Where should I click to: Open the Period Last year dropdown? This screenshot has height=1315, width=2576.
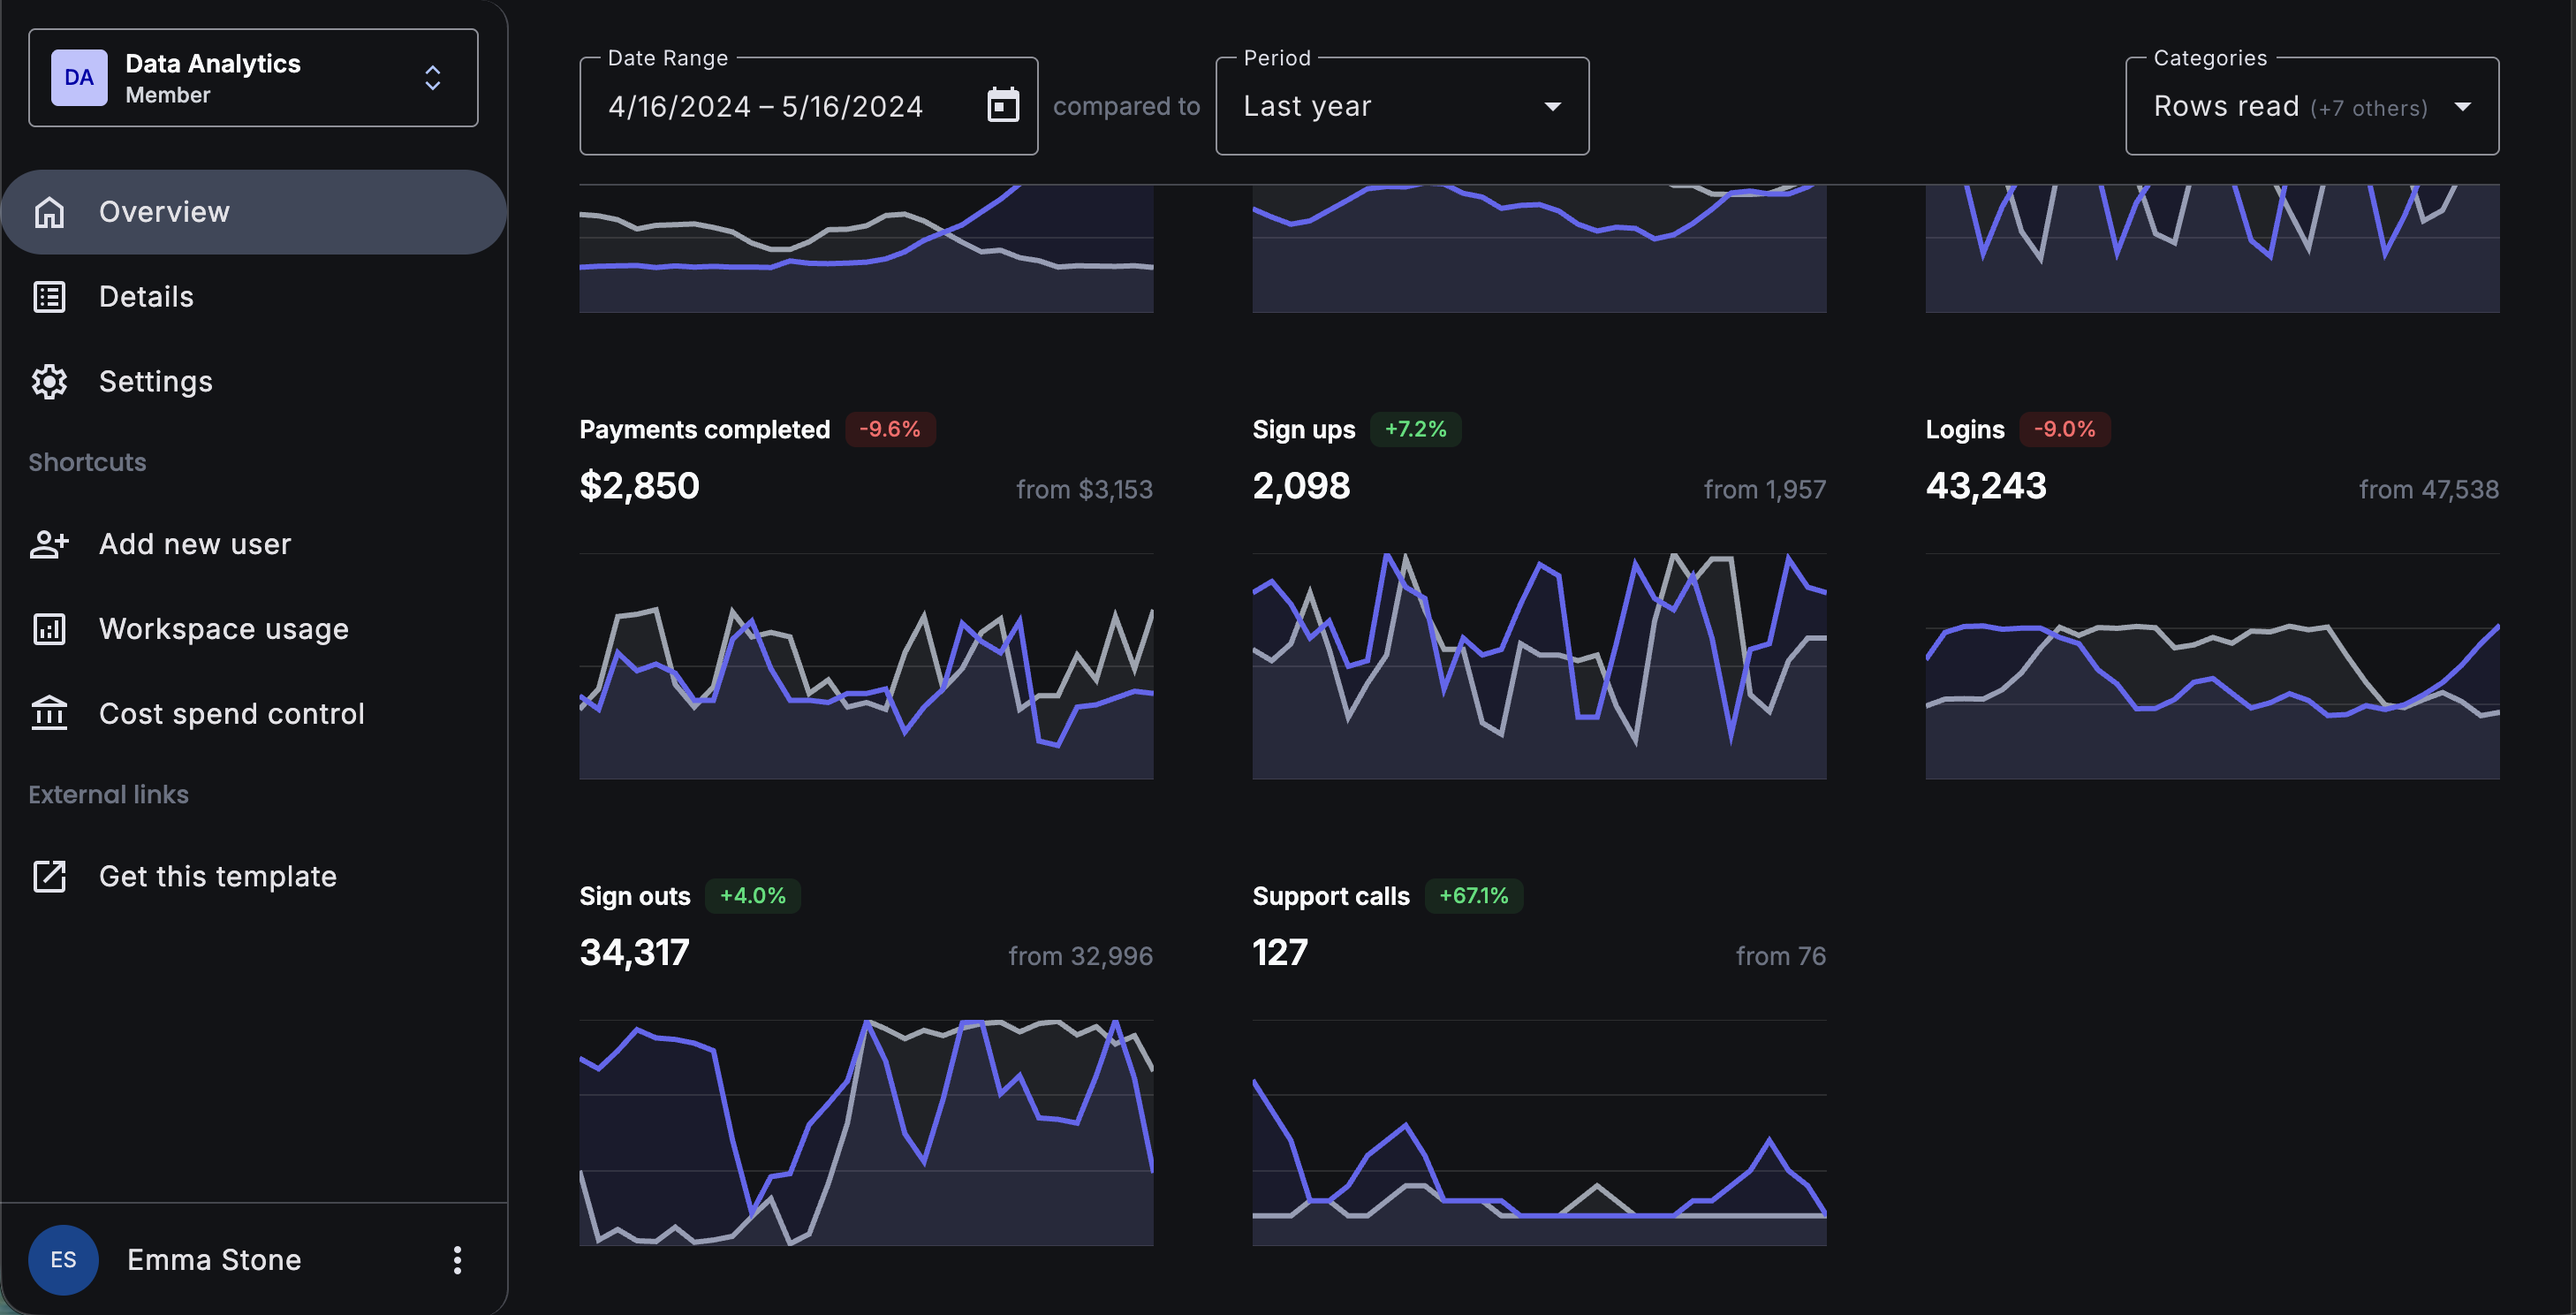tap(1401, 106)
